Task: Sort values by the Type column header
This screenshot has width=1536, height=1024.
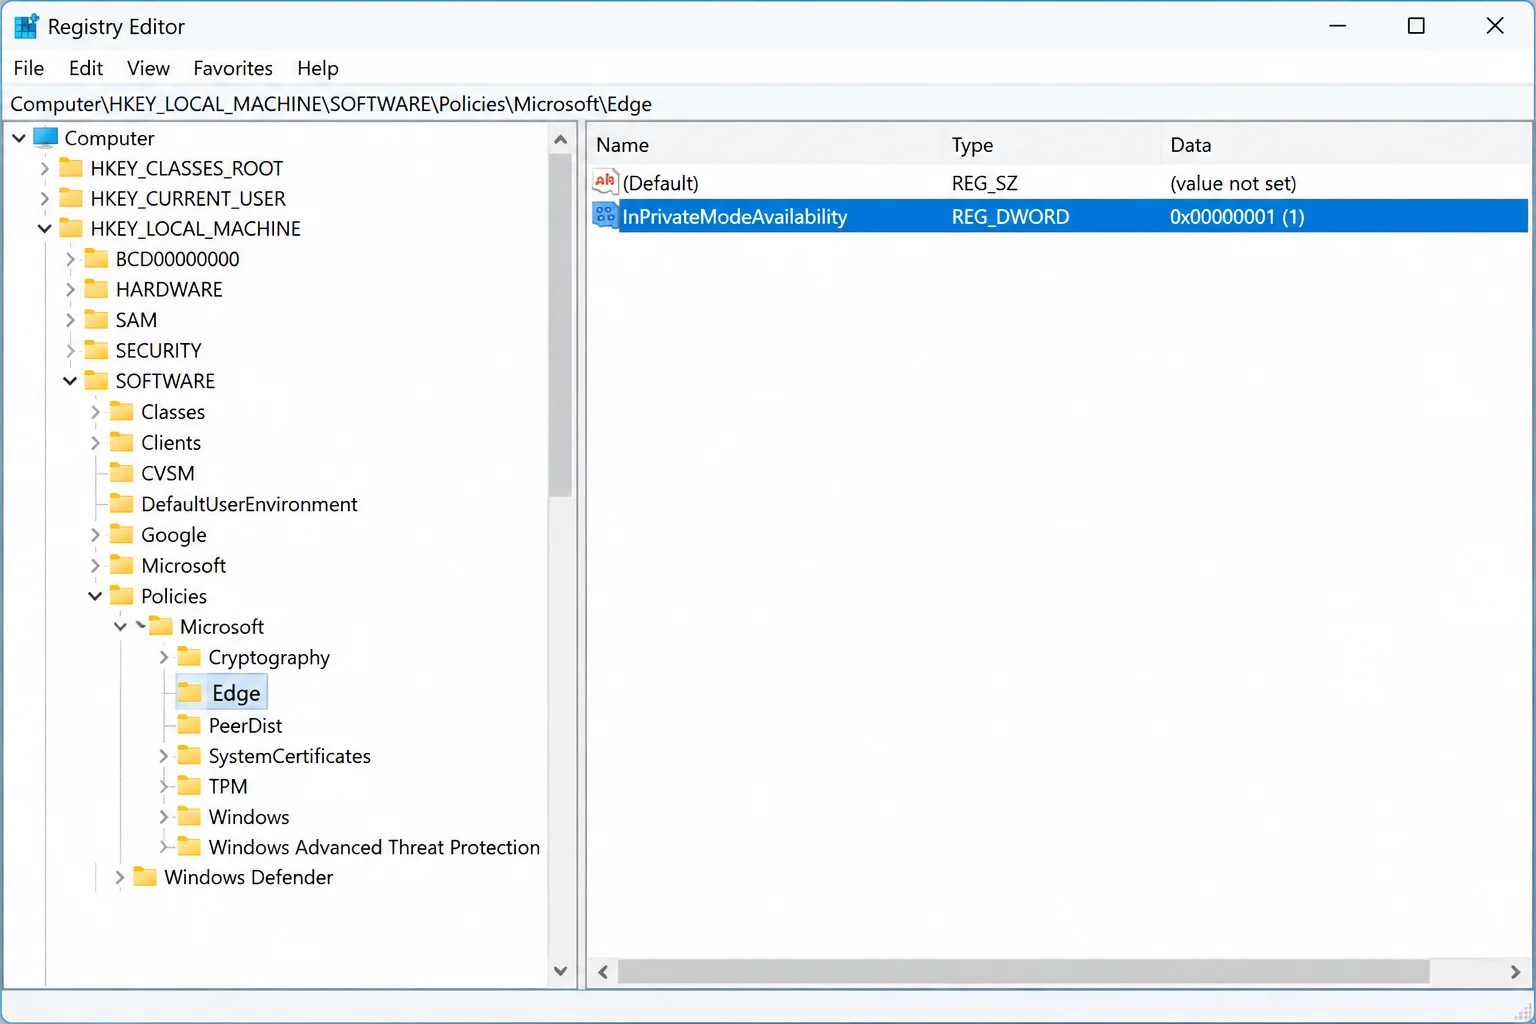Action: coord(1052,145)
